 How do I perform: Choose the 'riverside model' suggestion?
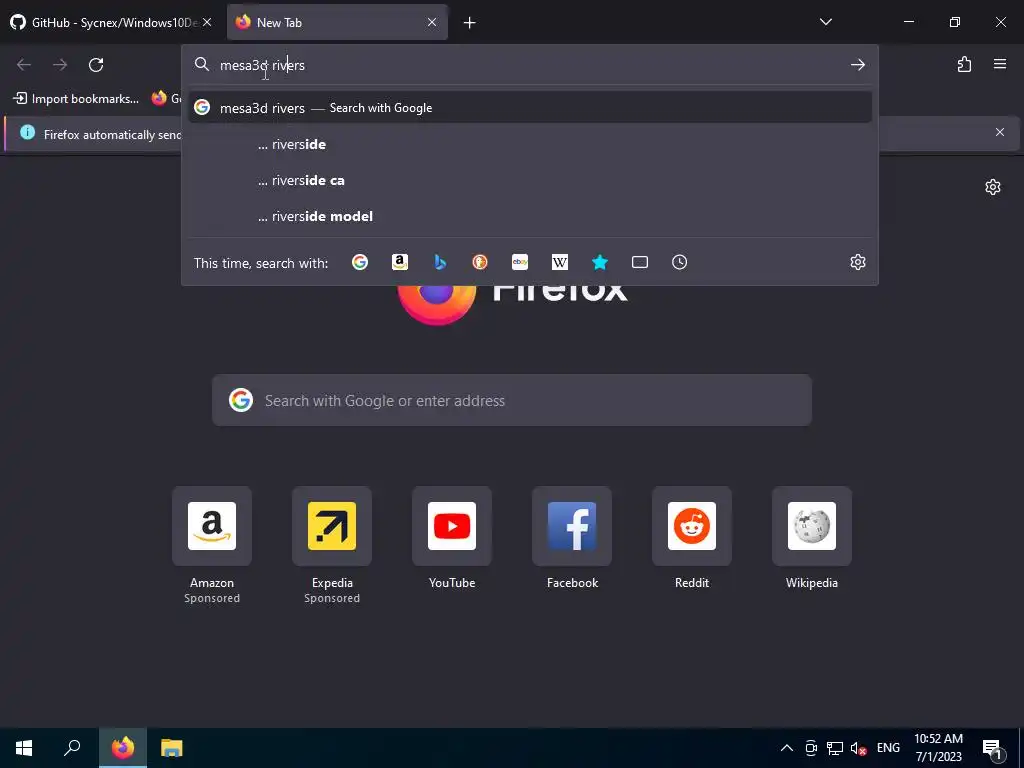point(530,216)
